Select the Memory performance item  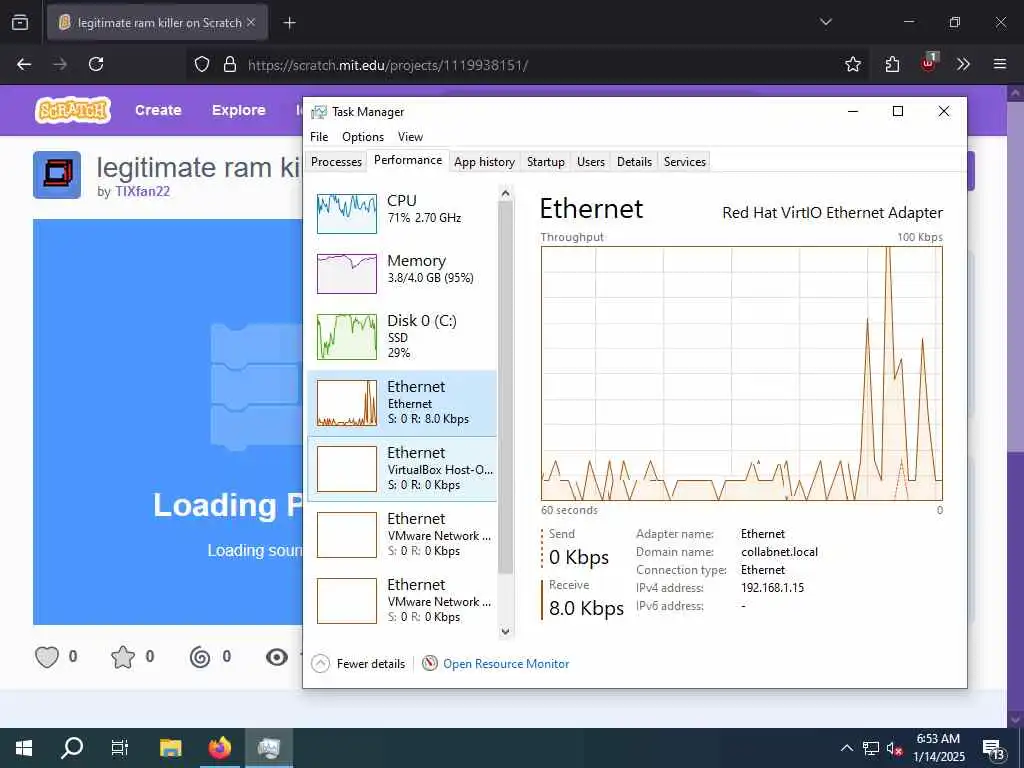coord(402,272)
